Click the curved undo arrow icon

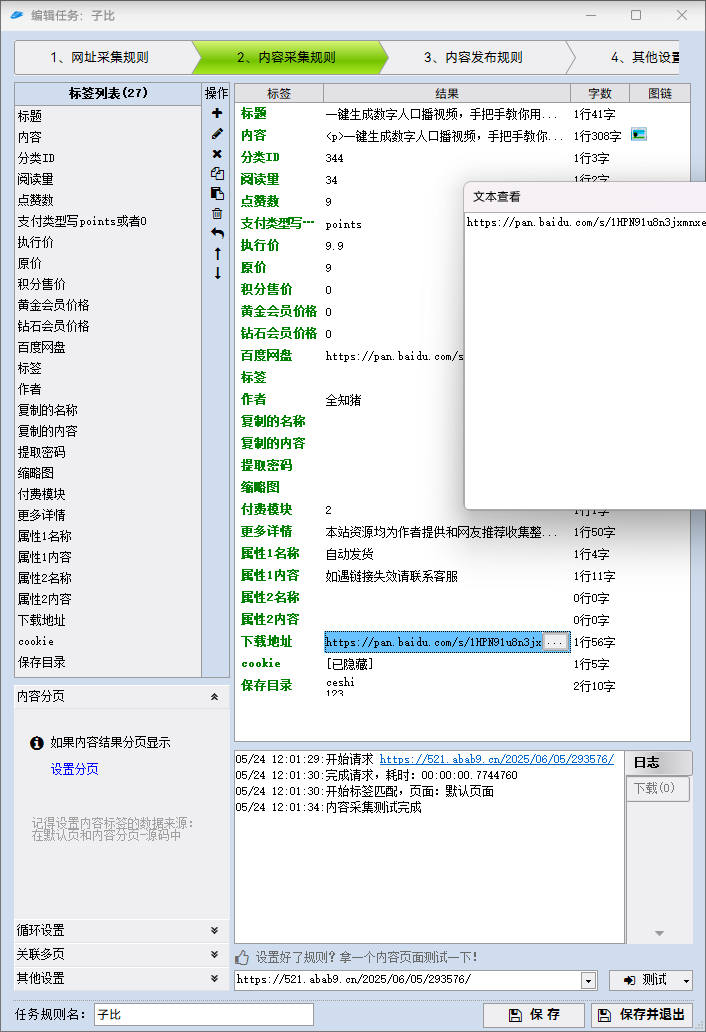pos(217,233)
